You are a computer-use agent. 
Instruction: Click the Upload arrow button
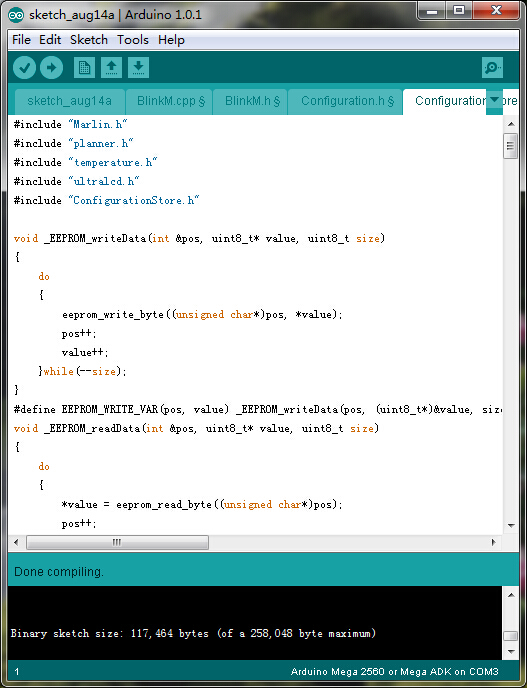[x=51, y=68]
